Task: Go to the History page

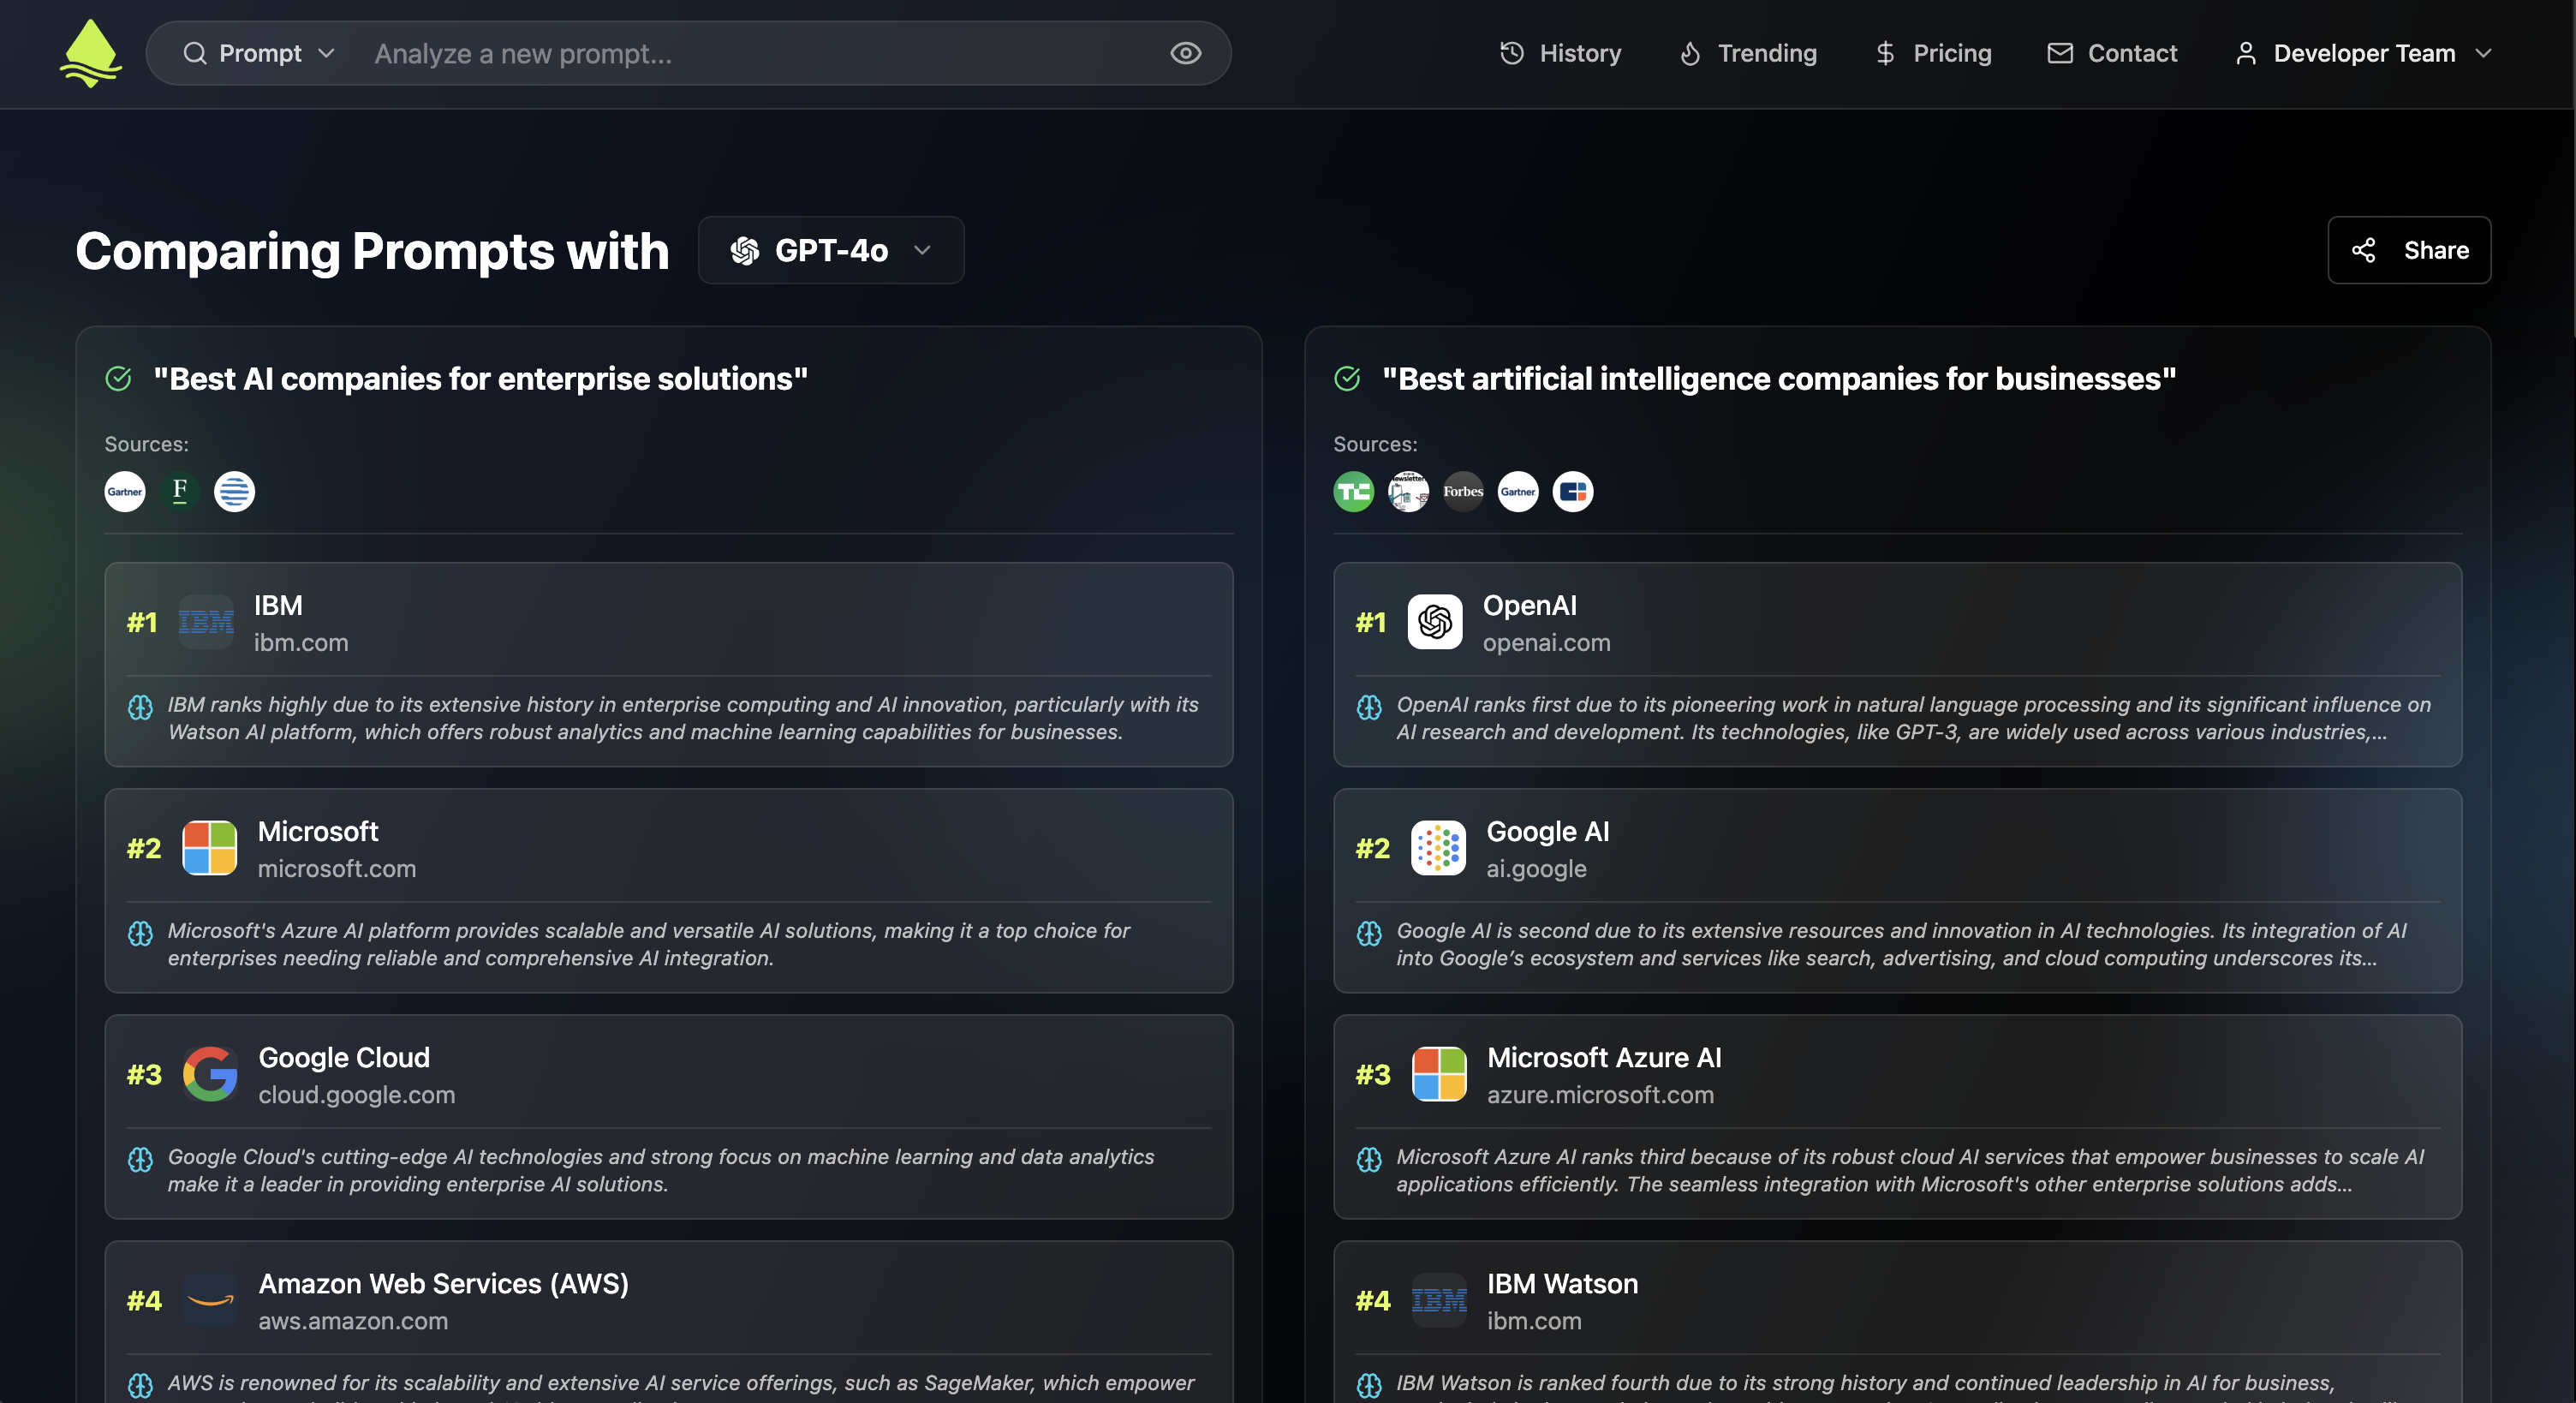Action: point(1560,53)
